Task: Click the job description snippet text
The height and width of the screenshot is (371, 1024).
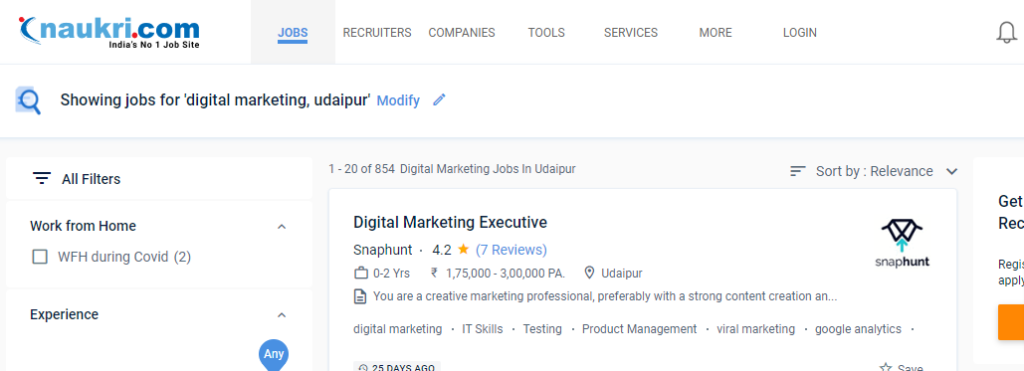Action: 605,297
